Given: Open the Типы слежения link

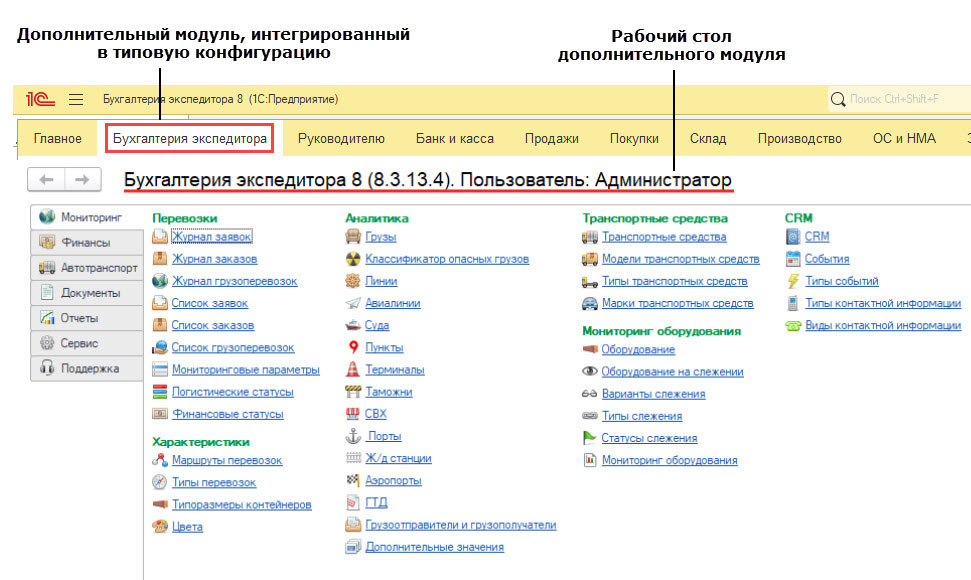Looking at the screenshot, I should (x=642, y=416).
